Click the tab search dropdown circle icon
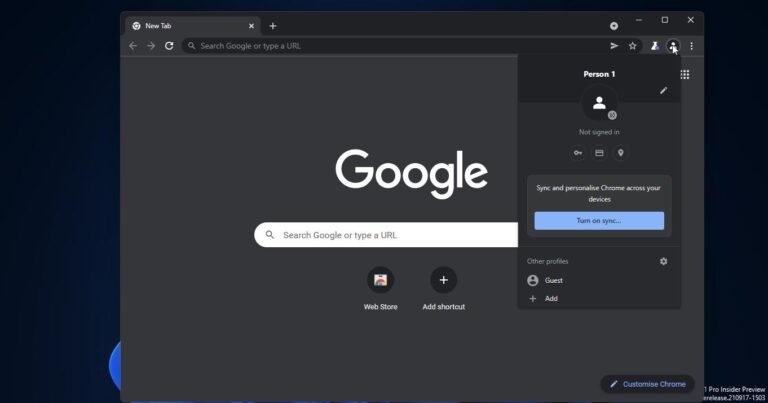 [614, 25]
